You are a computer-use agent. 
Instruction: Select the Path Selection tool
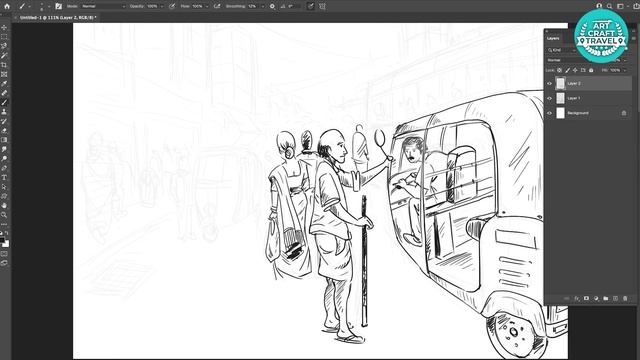click(x=4, y=187)
